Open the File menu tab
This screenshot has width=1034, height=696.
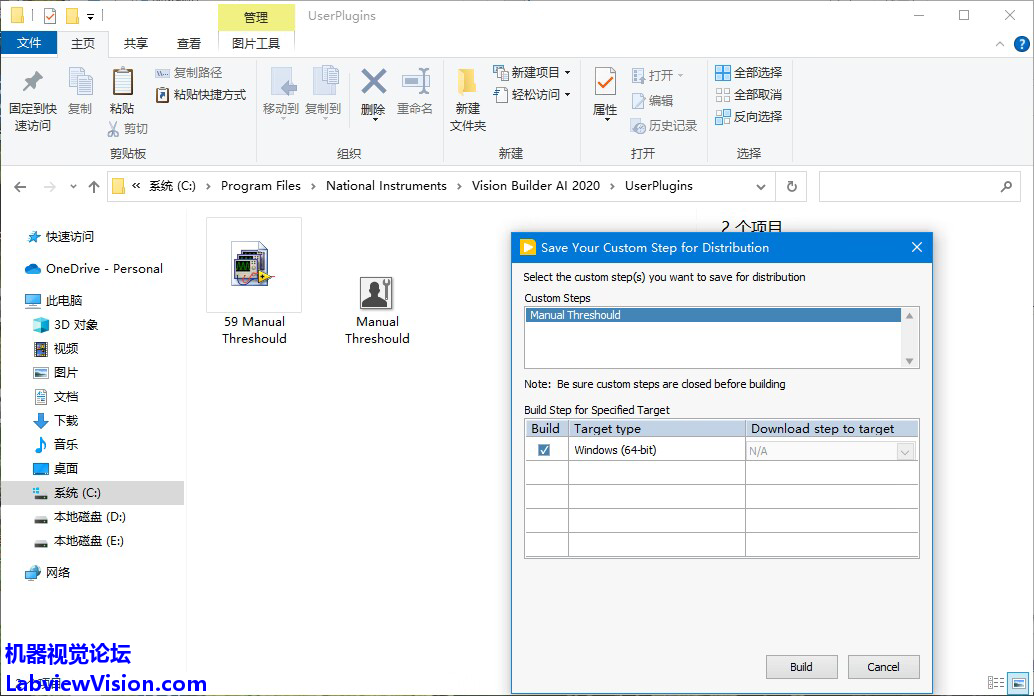pos(29,43)
